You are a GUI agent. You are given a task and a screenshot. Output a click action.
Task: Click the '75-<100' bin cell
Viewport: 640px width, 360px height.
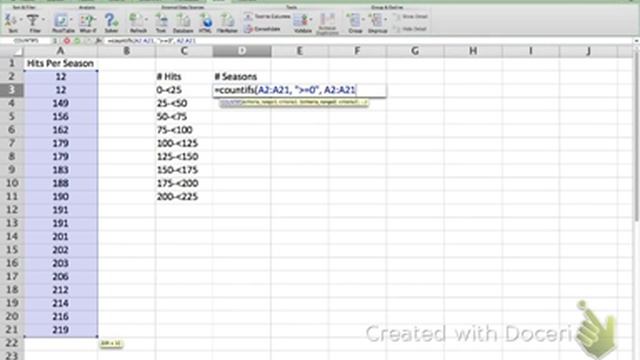tap(184, 130)
